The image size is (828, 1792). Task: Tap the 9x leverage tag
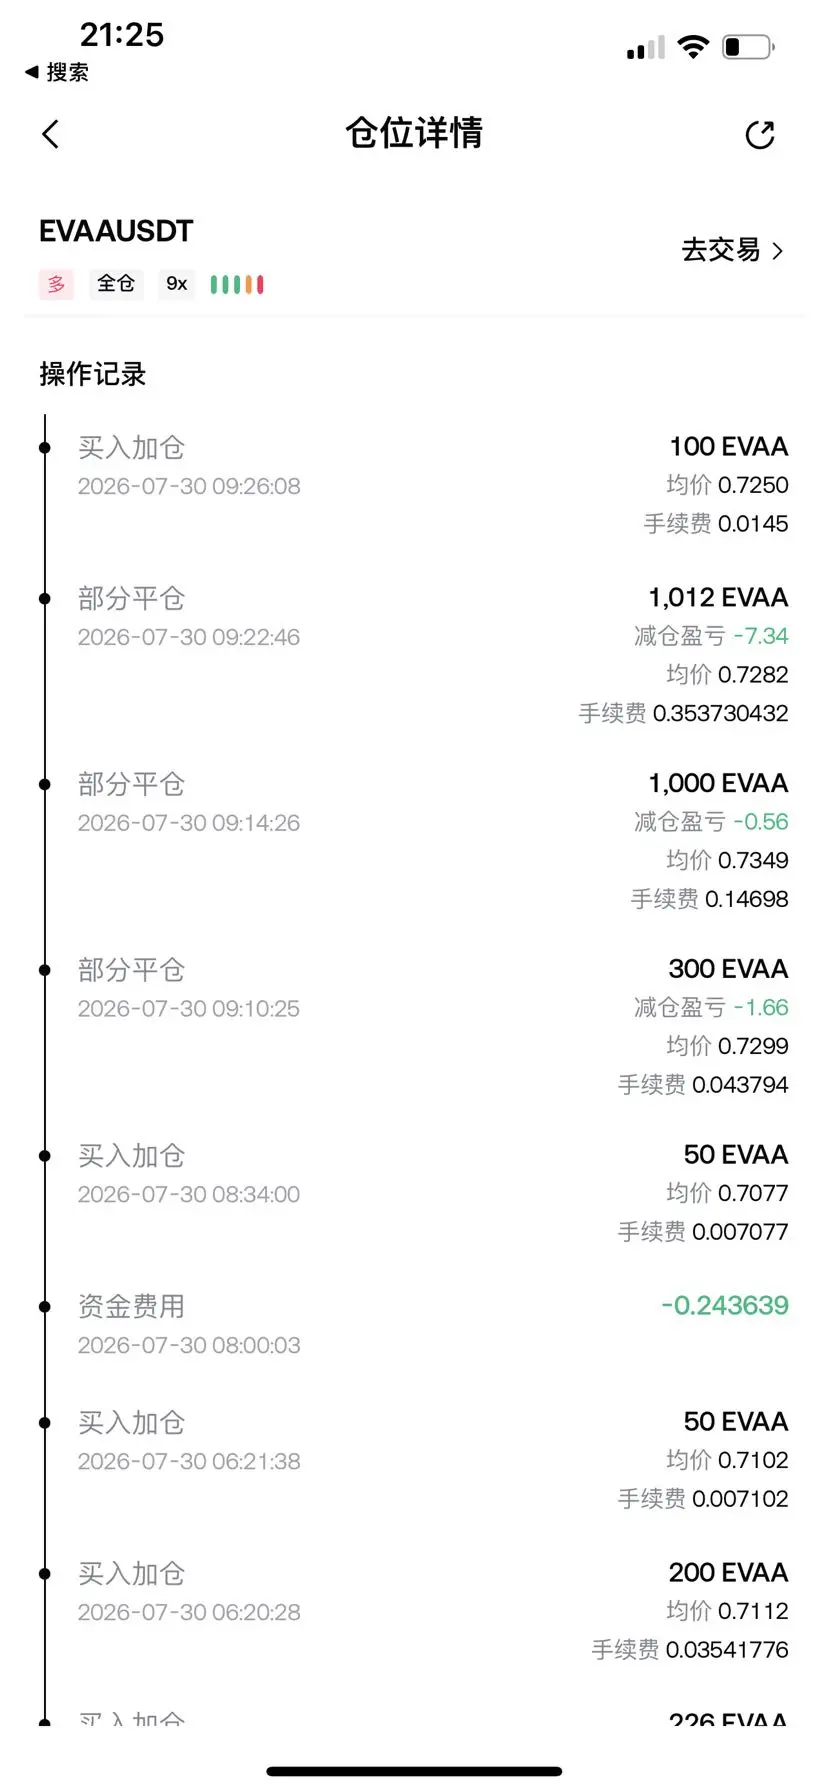[177, 284]
